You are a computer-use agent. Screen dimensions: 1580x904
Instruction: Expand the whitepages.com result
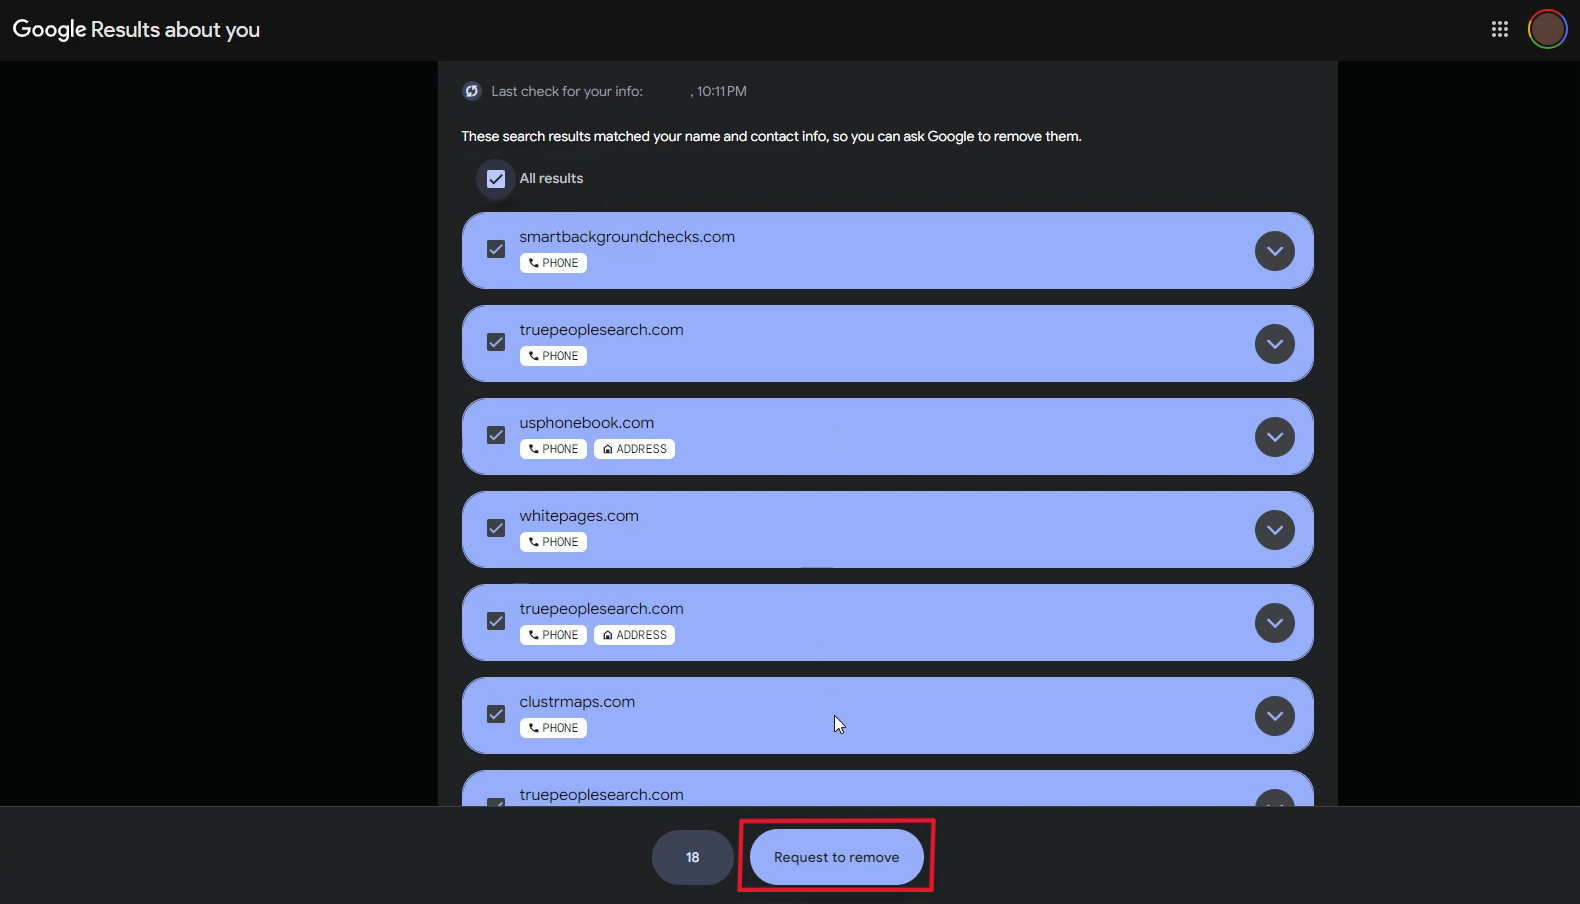point(1274,530)
